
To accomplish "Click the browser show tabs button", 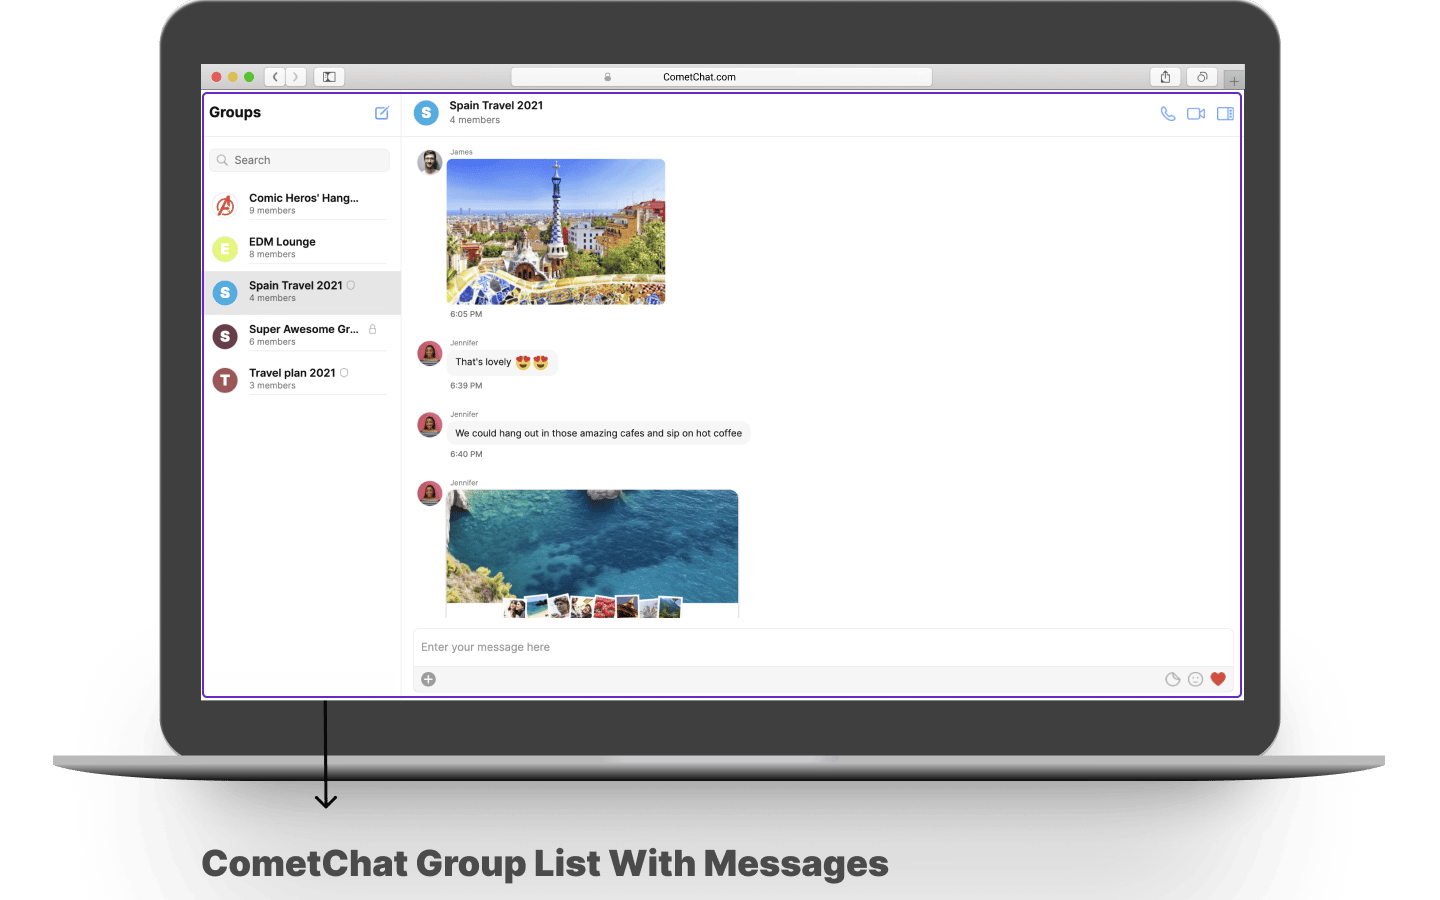I will click(1202, 77).
